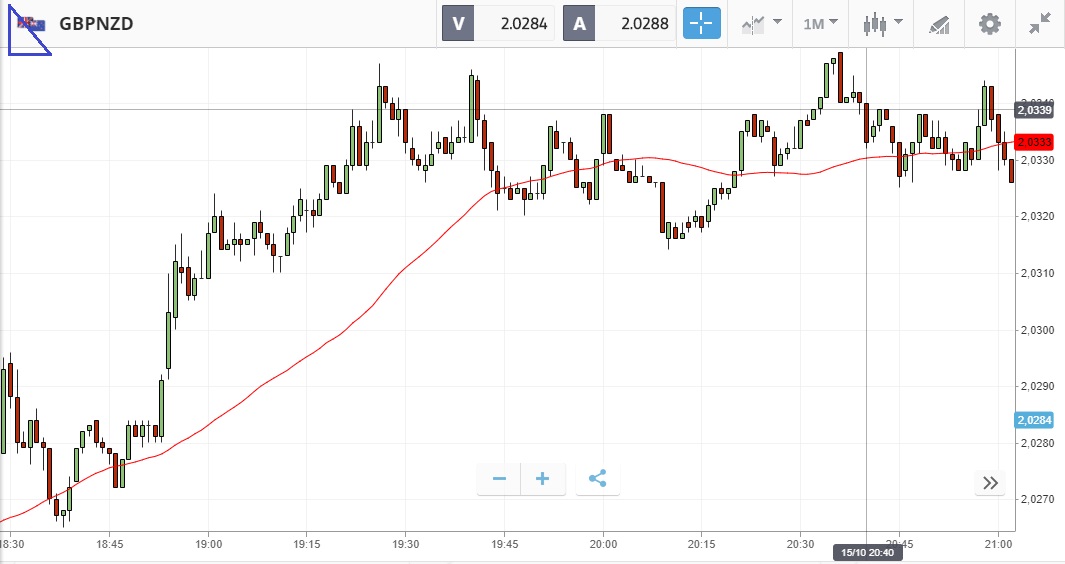
Task: Click the blue 2.0284 price label
Action: click(x=1034, y=420)
